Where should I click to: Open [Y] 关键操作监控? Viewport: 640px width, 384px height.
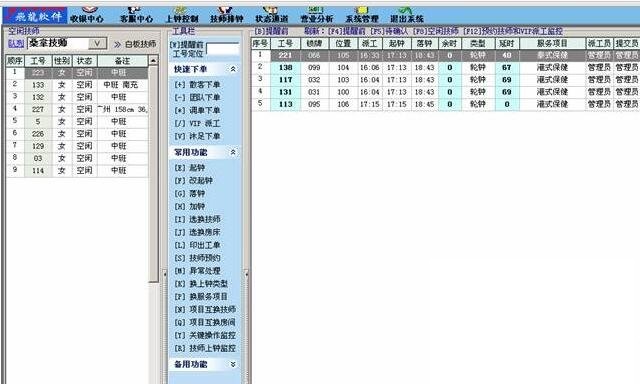[x=205, y=335]
